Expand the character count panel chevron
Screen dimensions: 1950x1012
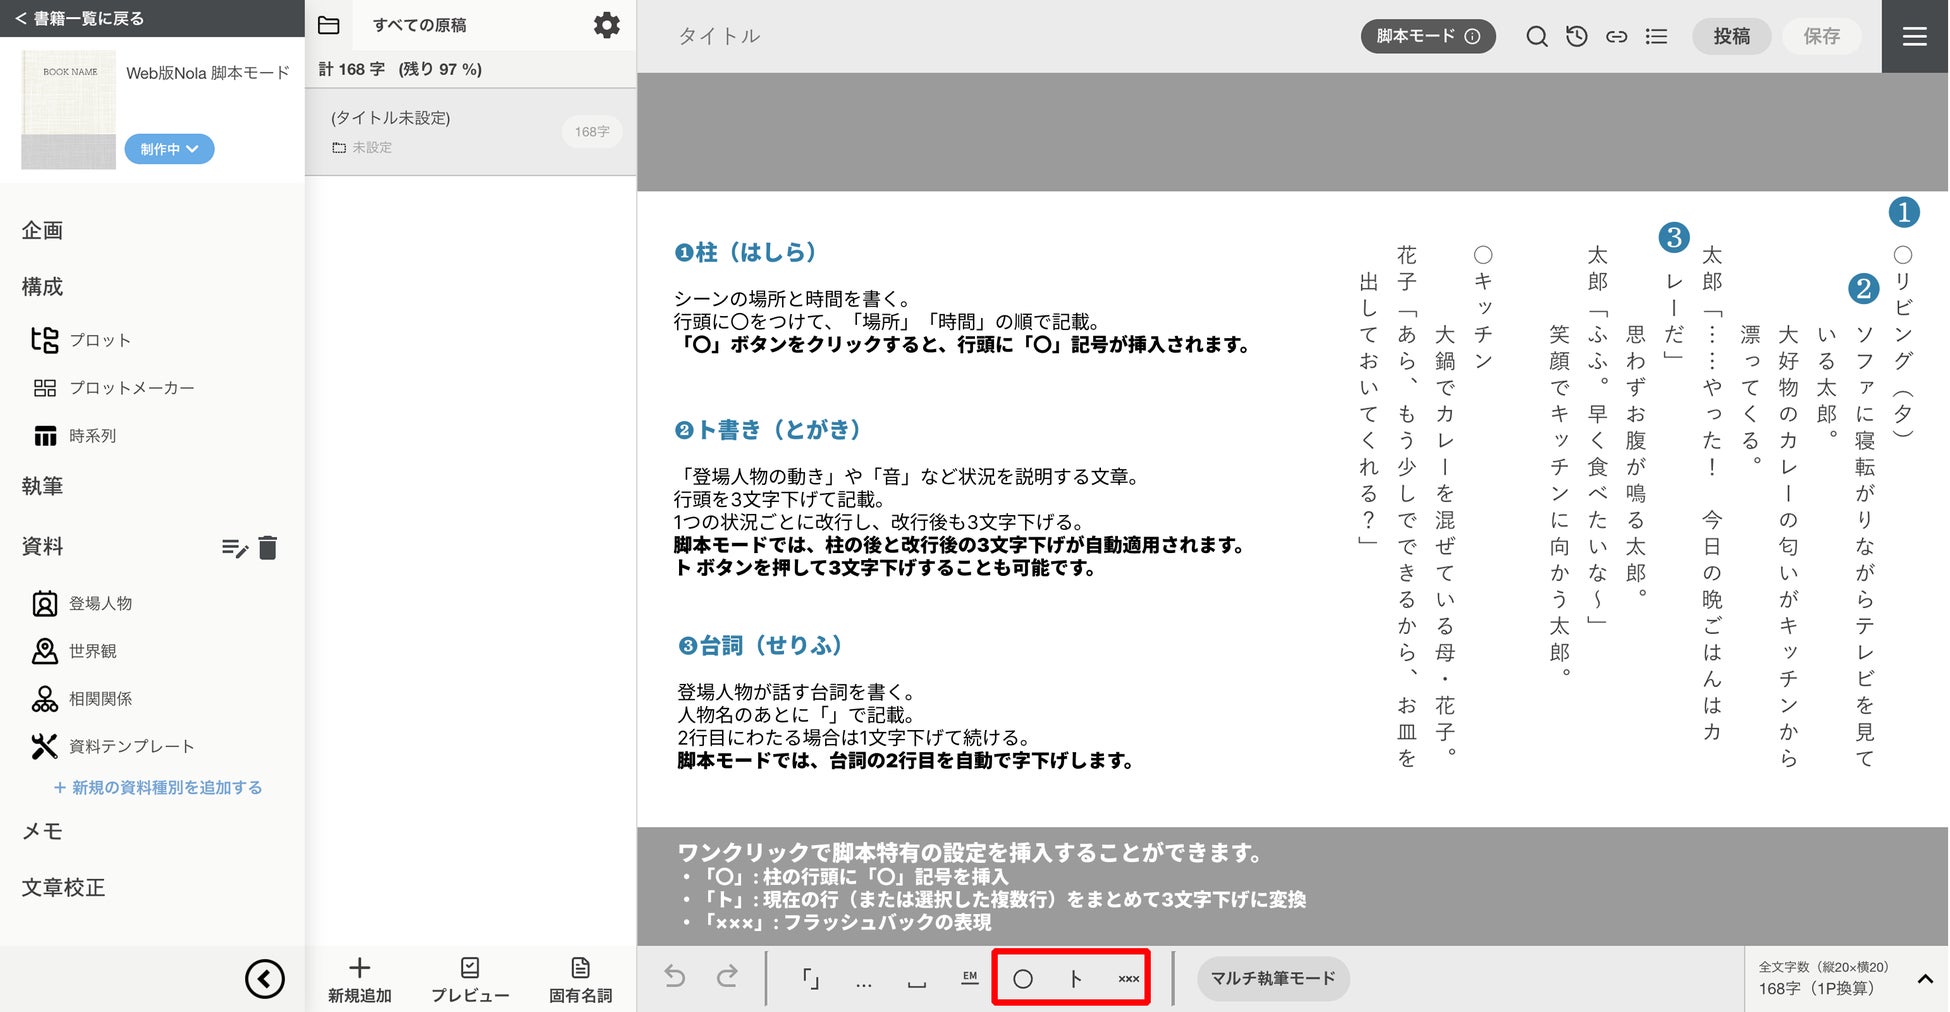[1925, 980]
